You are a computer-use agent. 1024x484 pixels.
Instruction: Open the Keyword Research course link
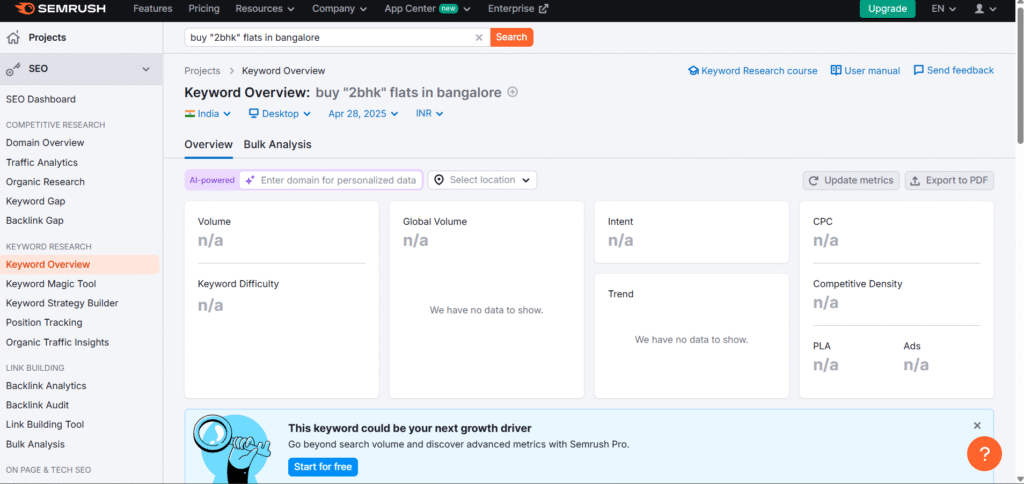click(x=752, y=71)
